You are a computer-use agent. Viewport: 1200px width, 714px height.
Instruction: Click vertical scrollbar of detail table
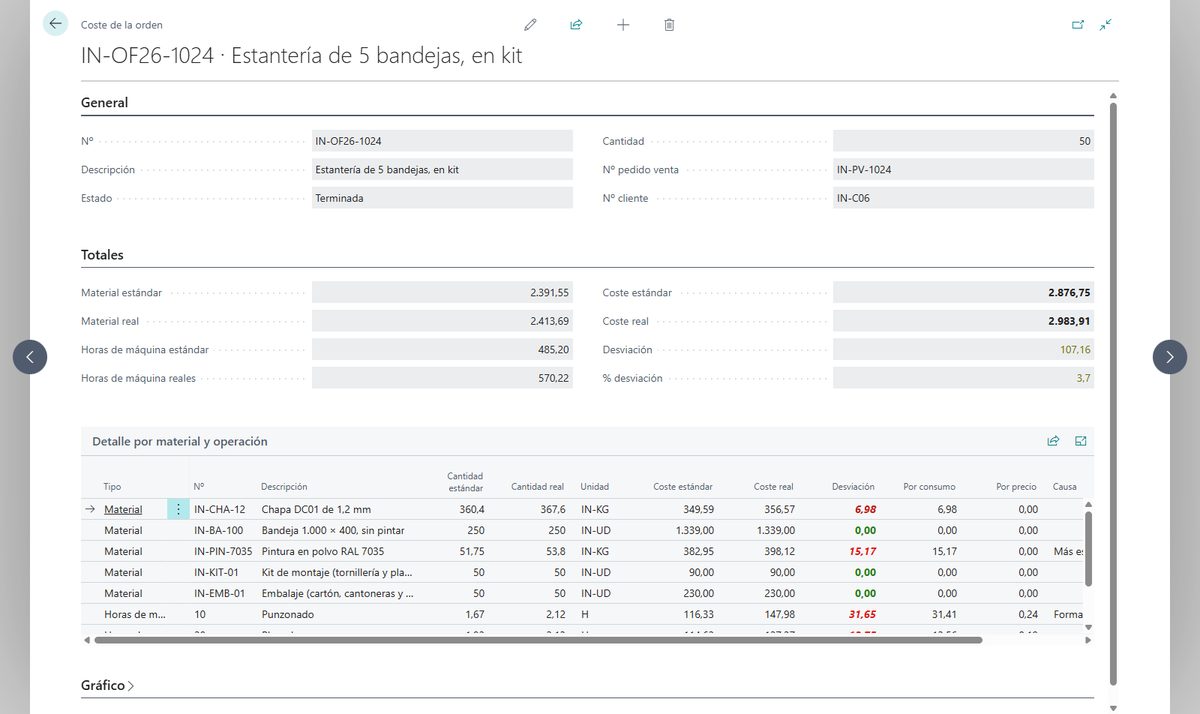1088,548
